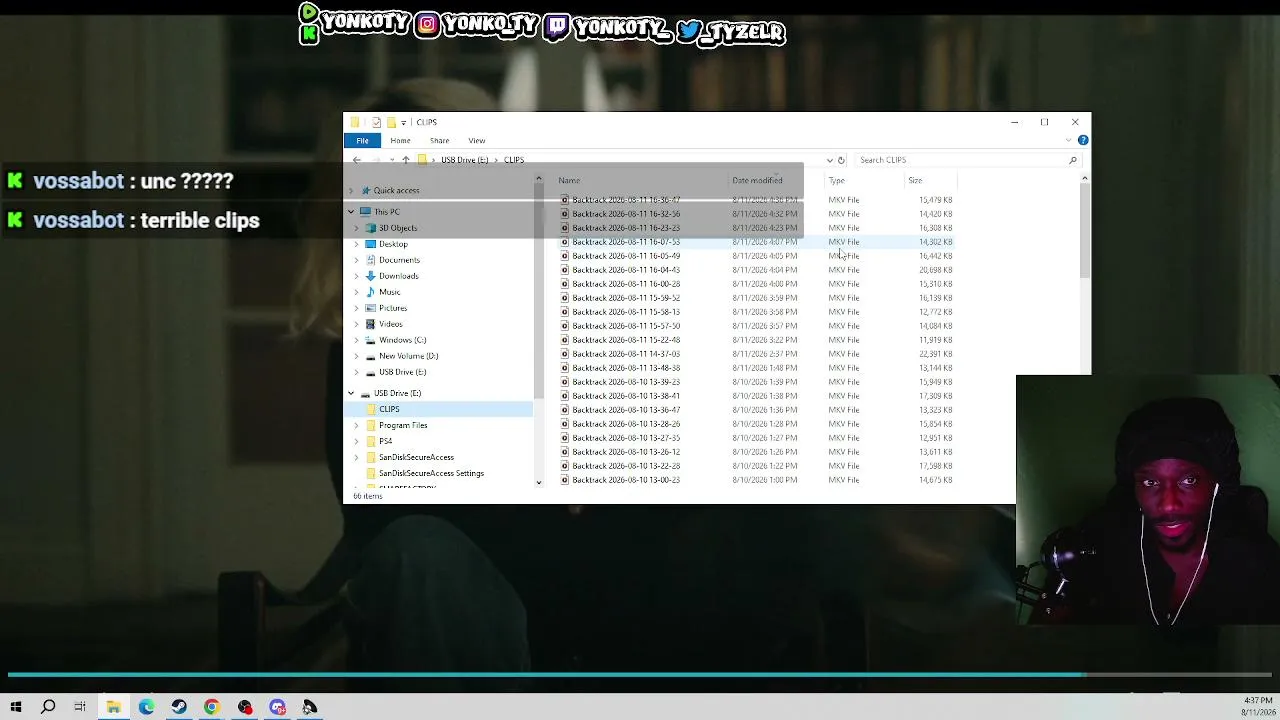Select file Backtrack 2026-08-10 13-36-47
Screen dimensions: 1280x720
pos(626,410)
